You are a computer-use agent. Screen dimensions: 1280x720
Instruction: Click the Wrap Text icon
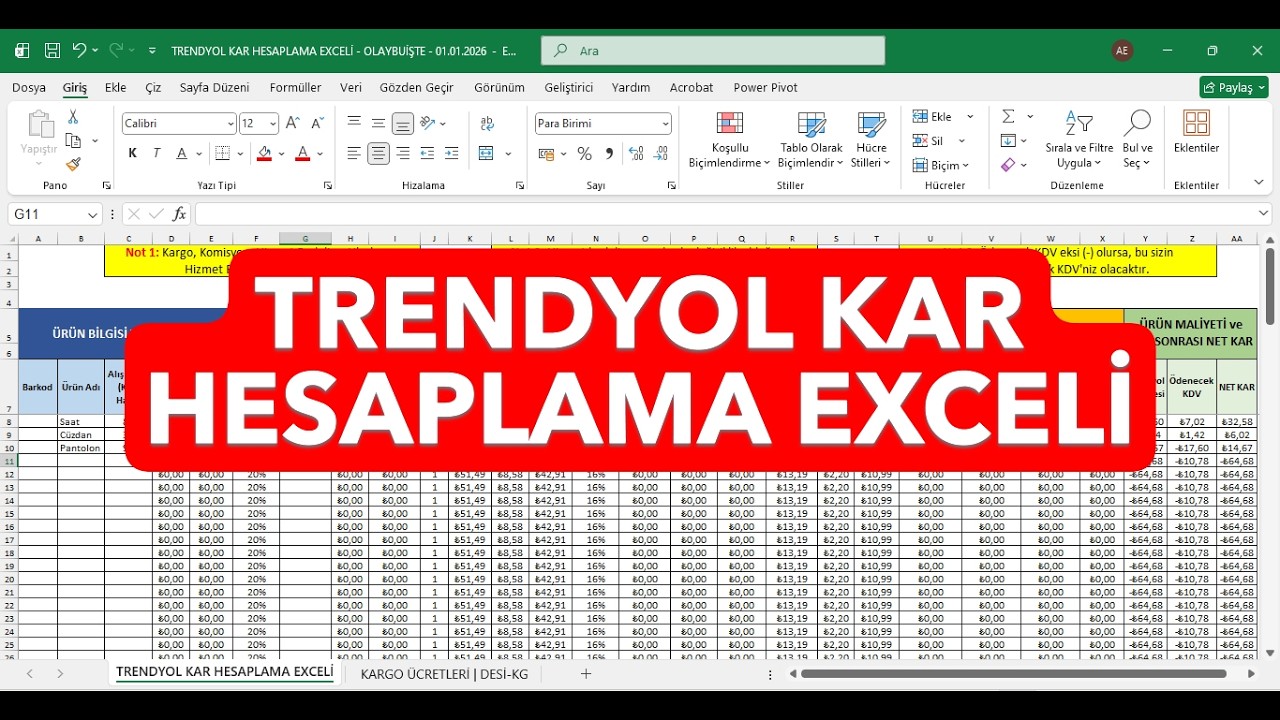(x=487, y=123)
